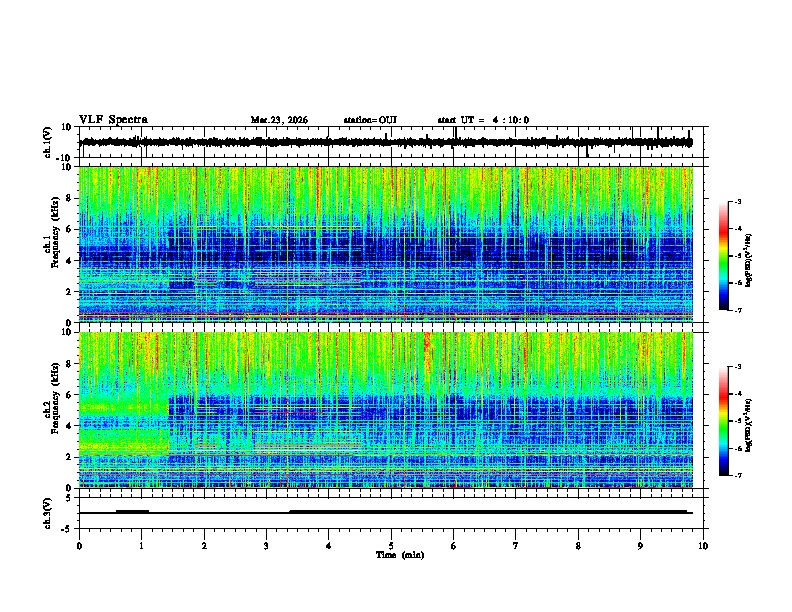Click inside the ch.1 frequency spectrogram
Viewport: 792px width, 612px height.
click(x=386, y=244)
